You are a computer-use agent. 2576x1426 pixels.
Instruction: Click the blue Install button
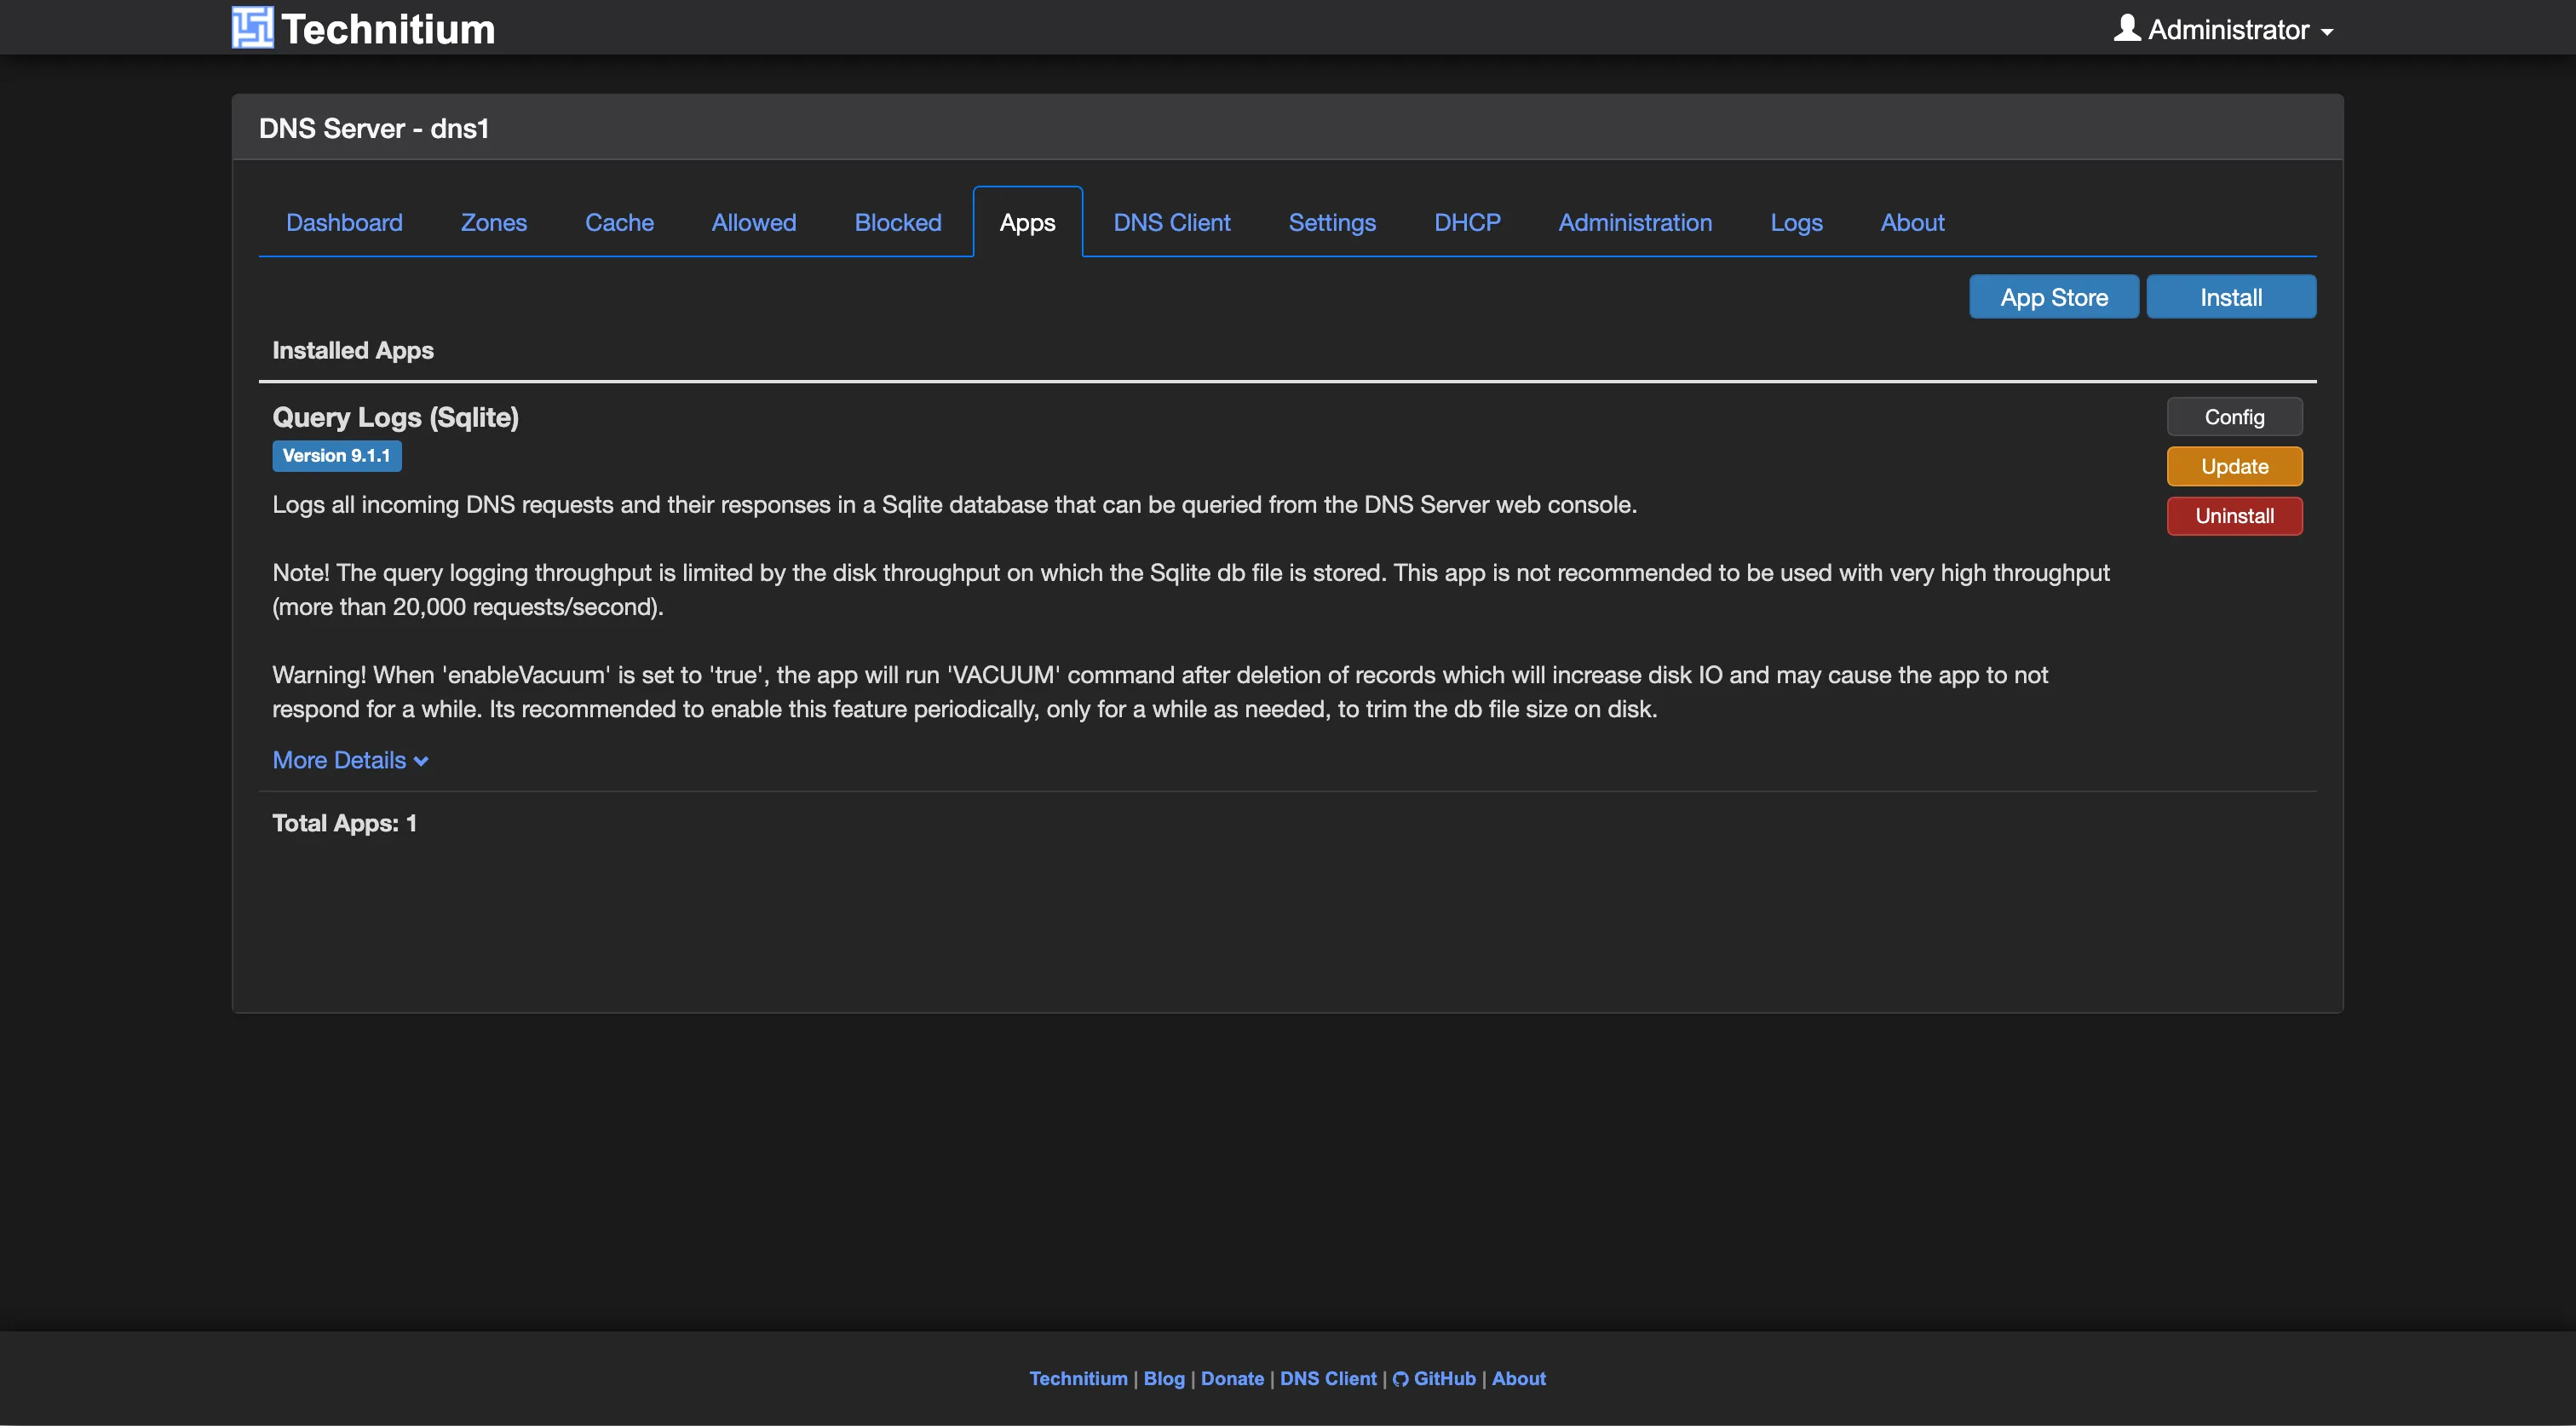pyautogui.click(x=2230, y=297)
